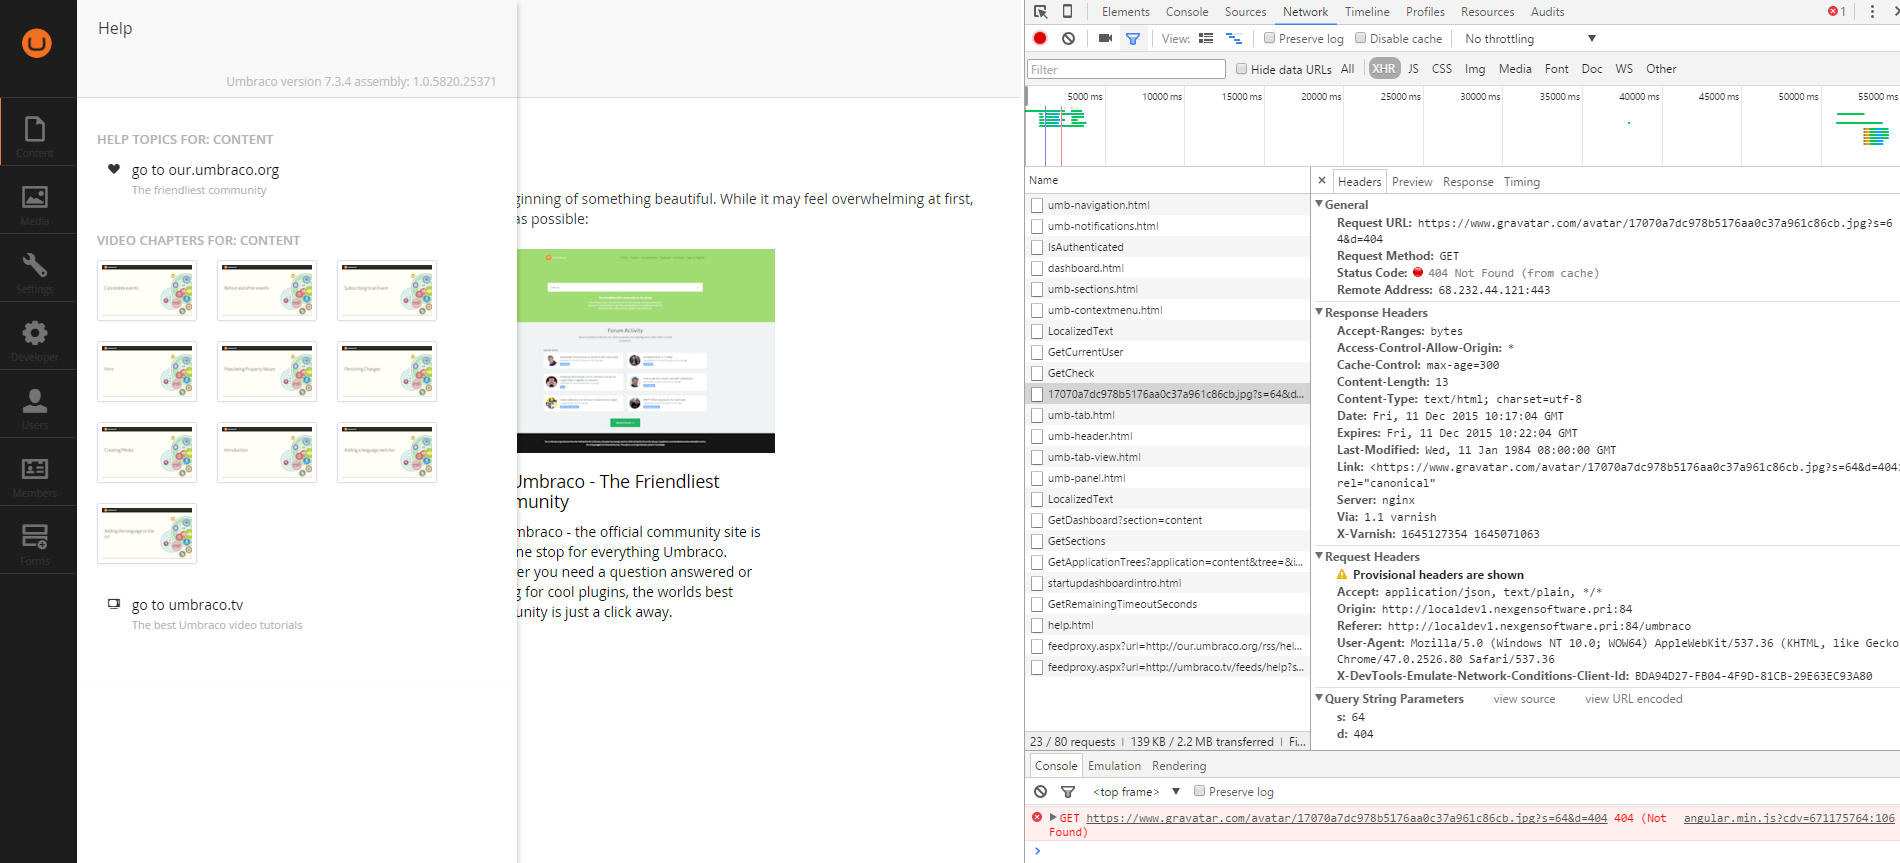Switch to the Timeline tab
Screen dimensions: 1900x863
pyautogui.click(x=1367, y=12)
